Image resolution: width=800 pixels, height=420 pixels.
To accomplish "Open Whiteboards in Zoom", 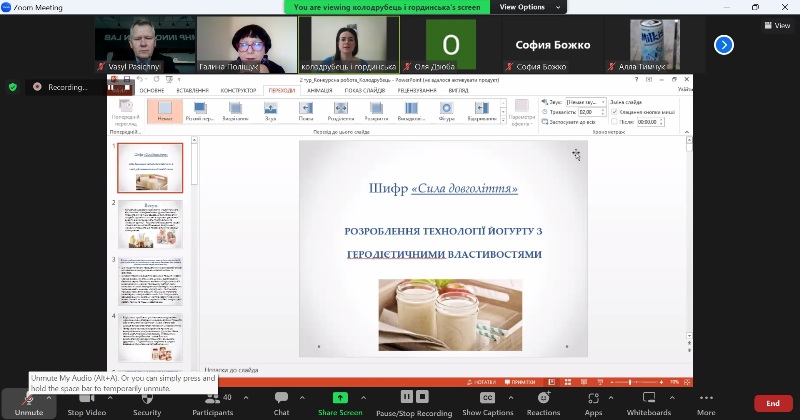I will (648, 404).
